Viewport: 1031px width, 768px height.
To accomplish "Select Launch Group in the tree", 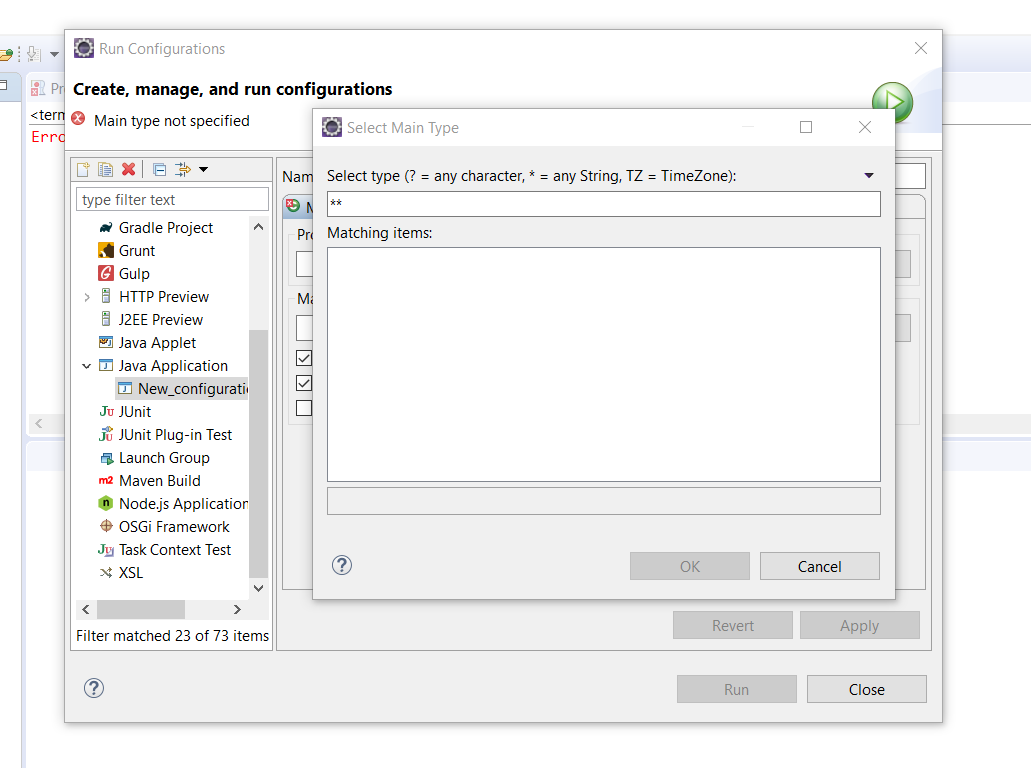I will [164, 458].
